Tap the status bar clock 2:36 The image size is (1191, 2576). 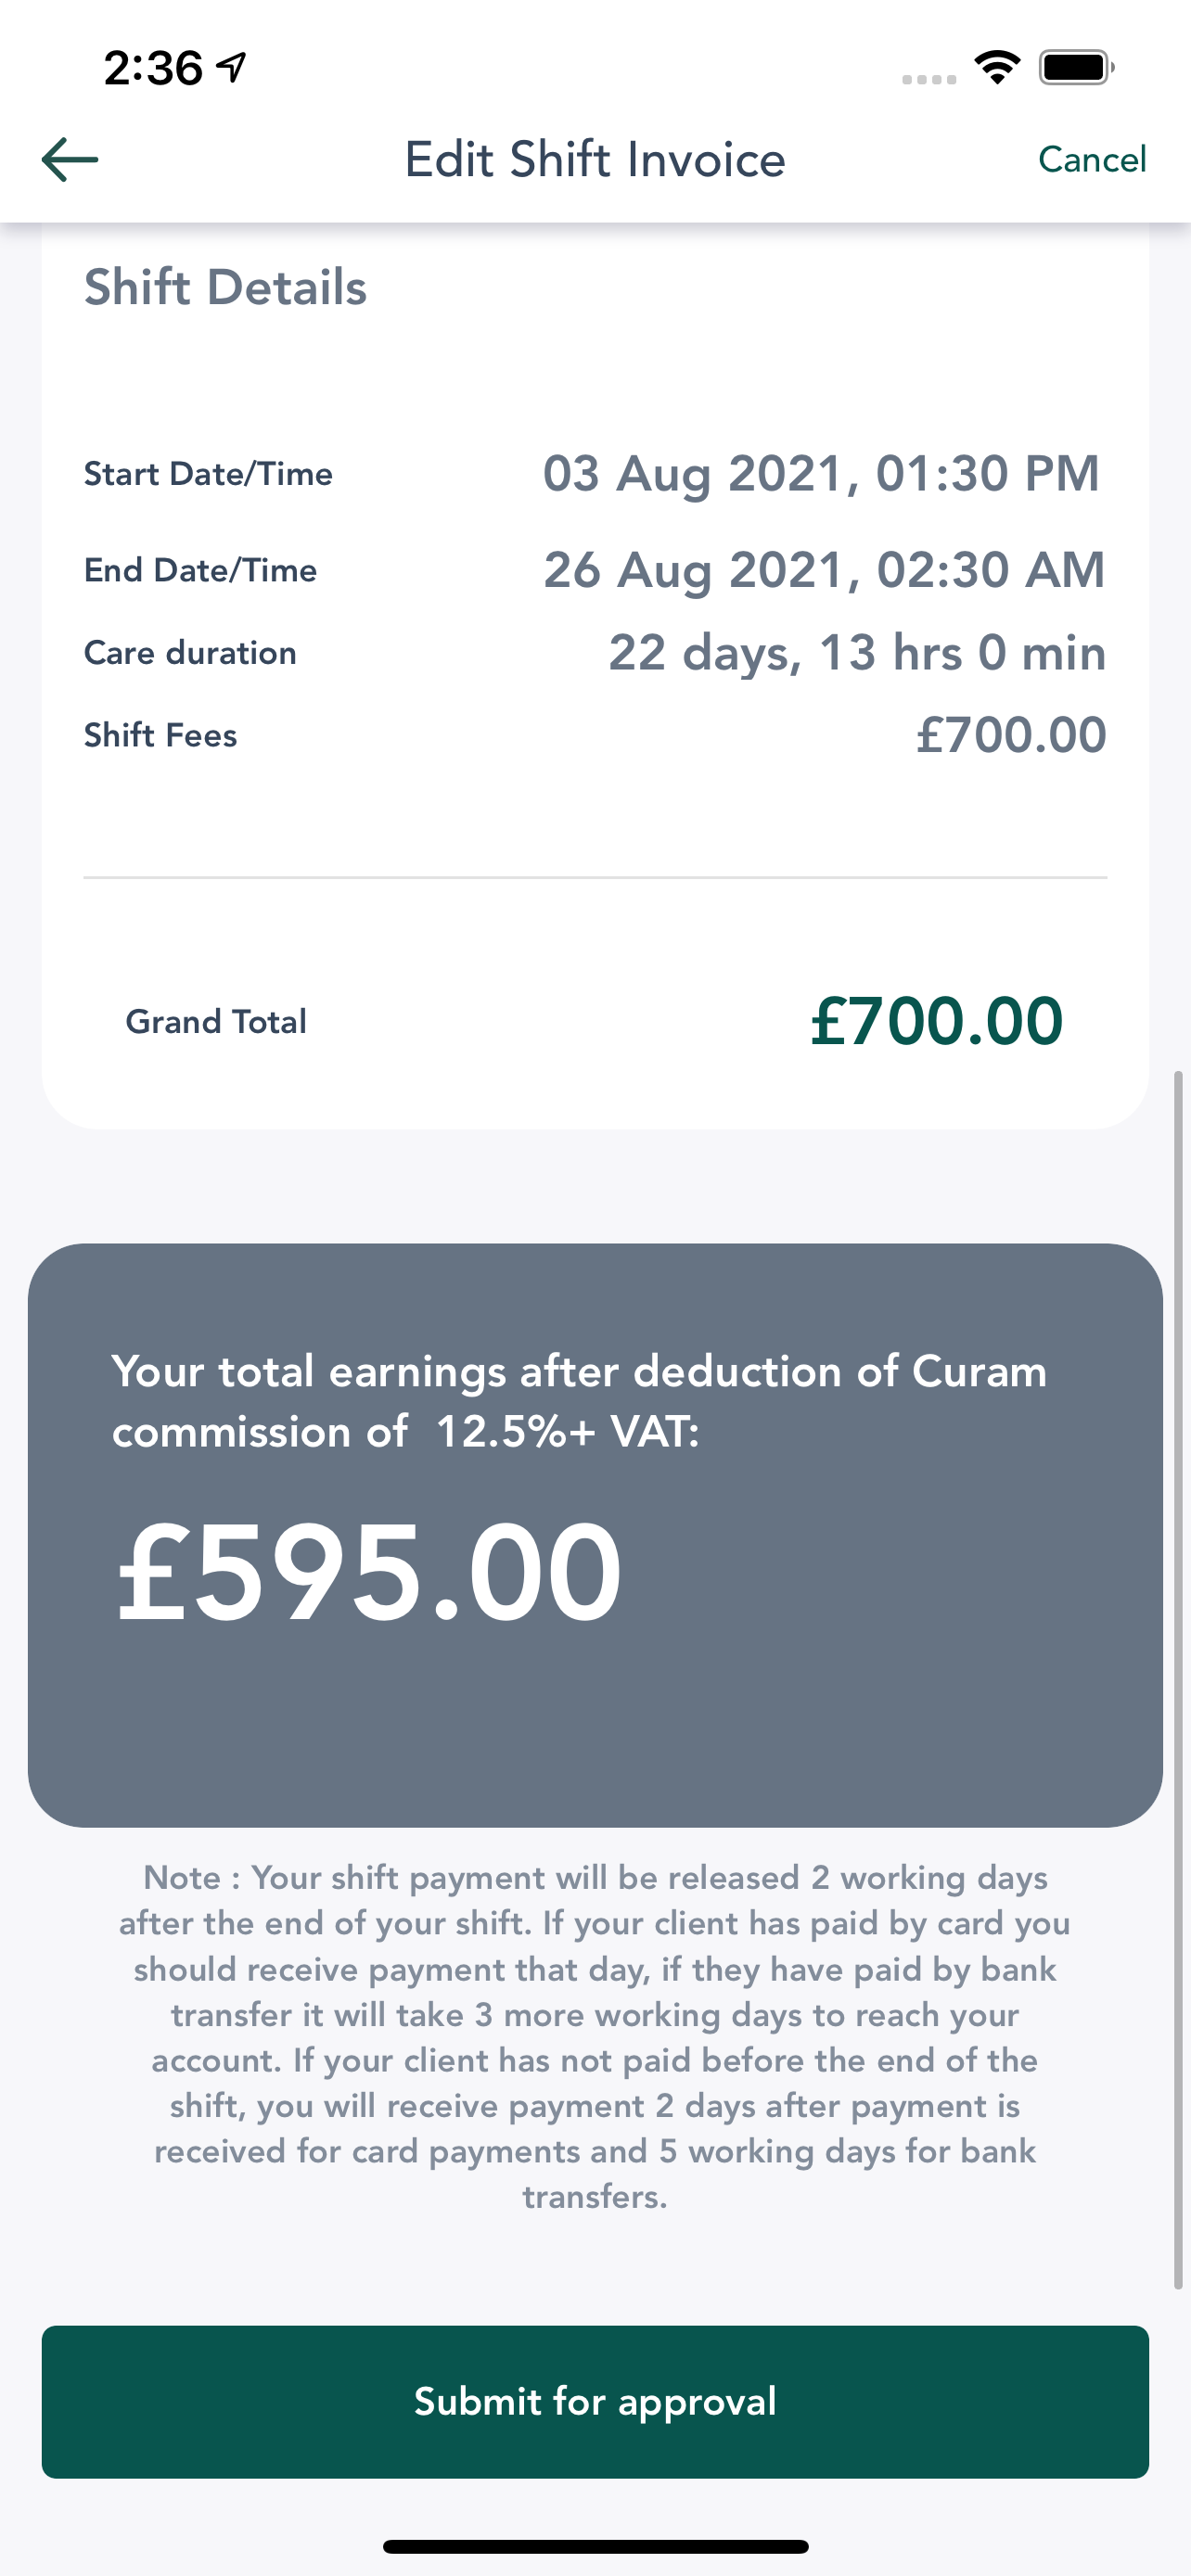pyautogui.click(x=153, y=68)
